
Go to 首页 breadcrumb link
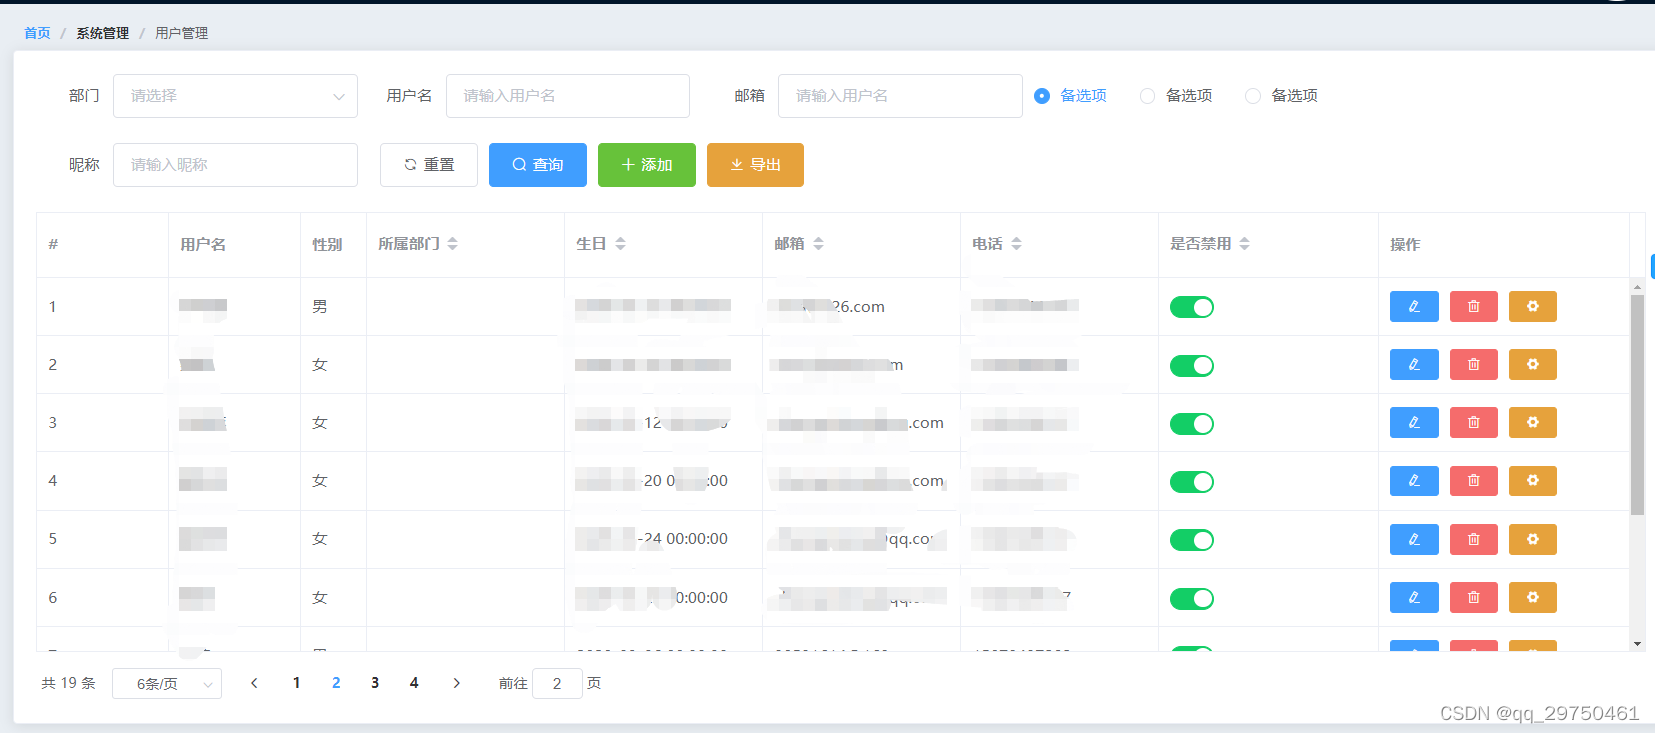(37, 33)
